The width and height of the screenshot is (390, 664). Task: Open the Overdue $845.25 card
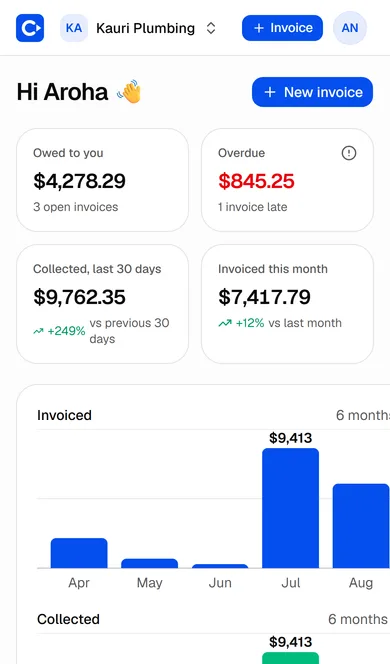click(288, 180)
